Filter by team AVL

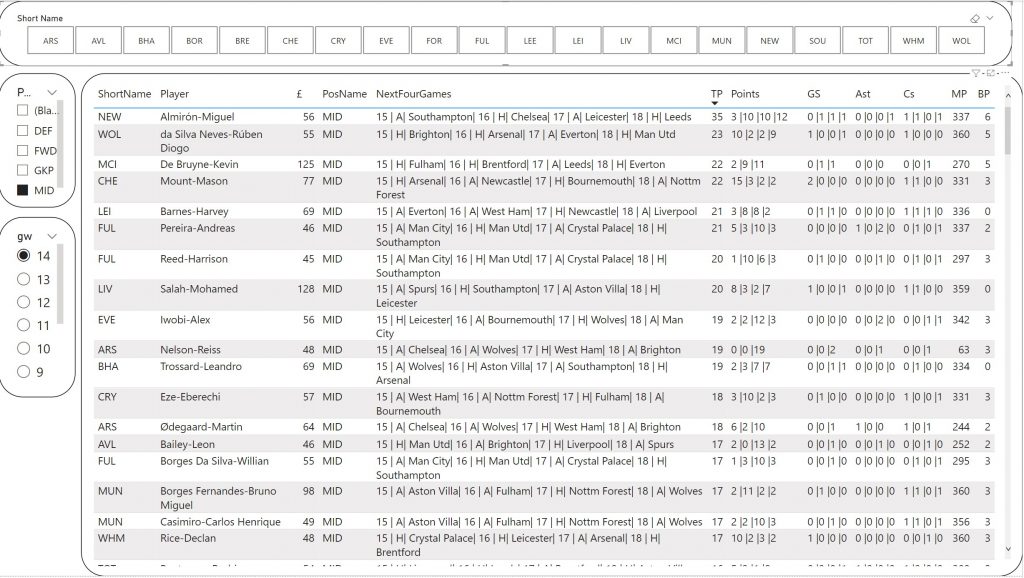coord(99,40)
